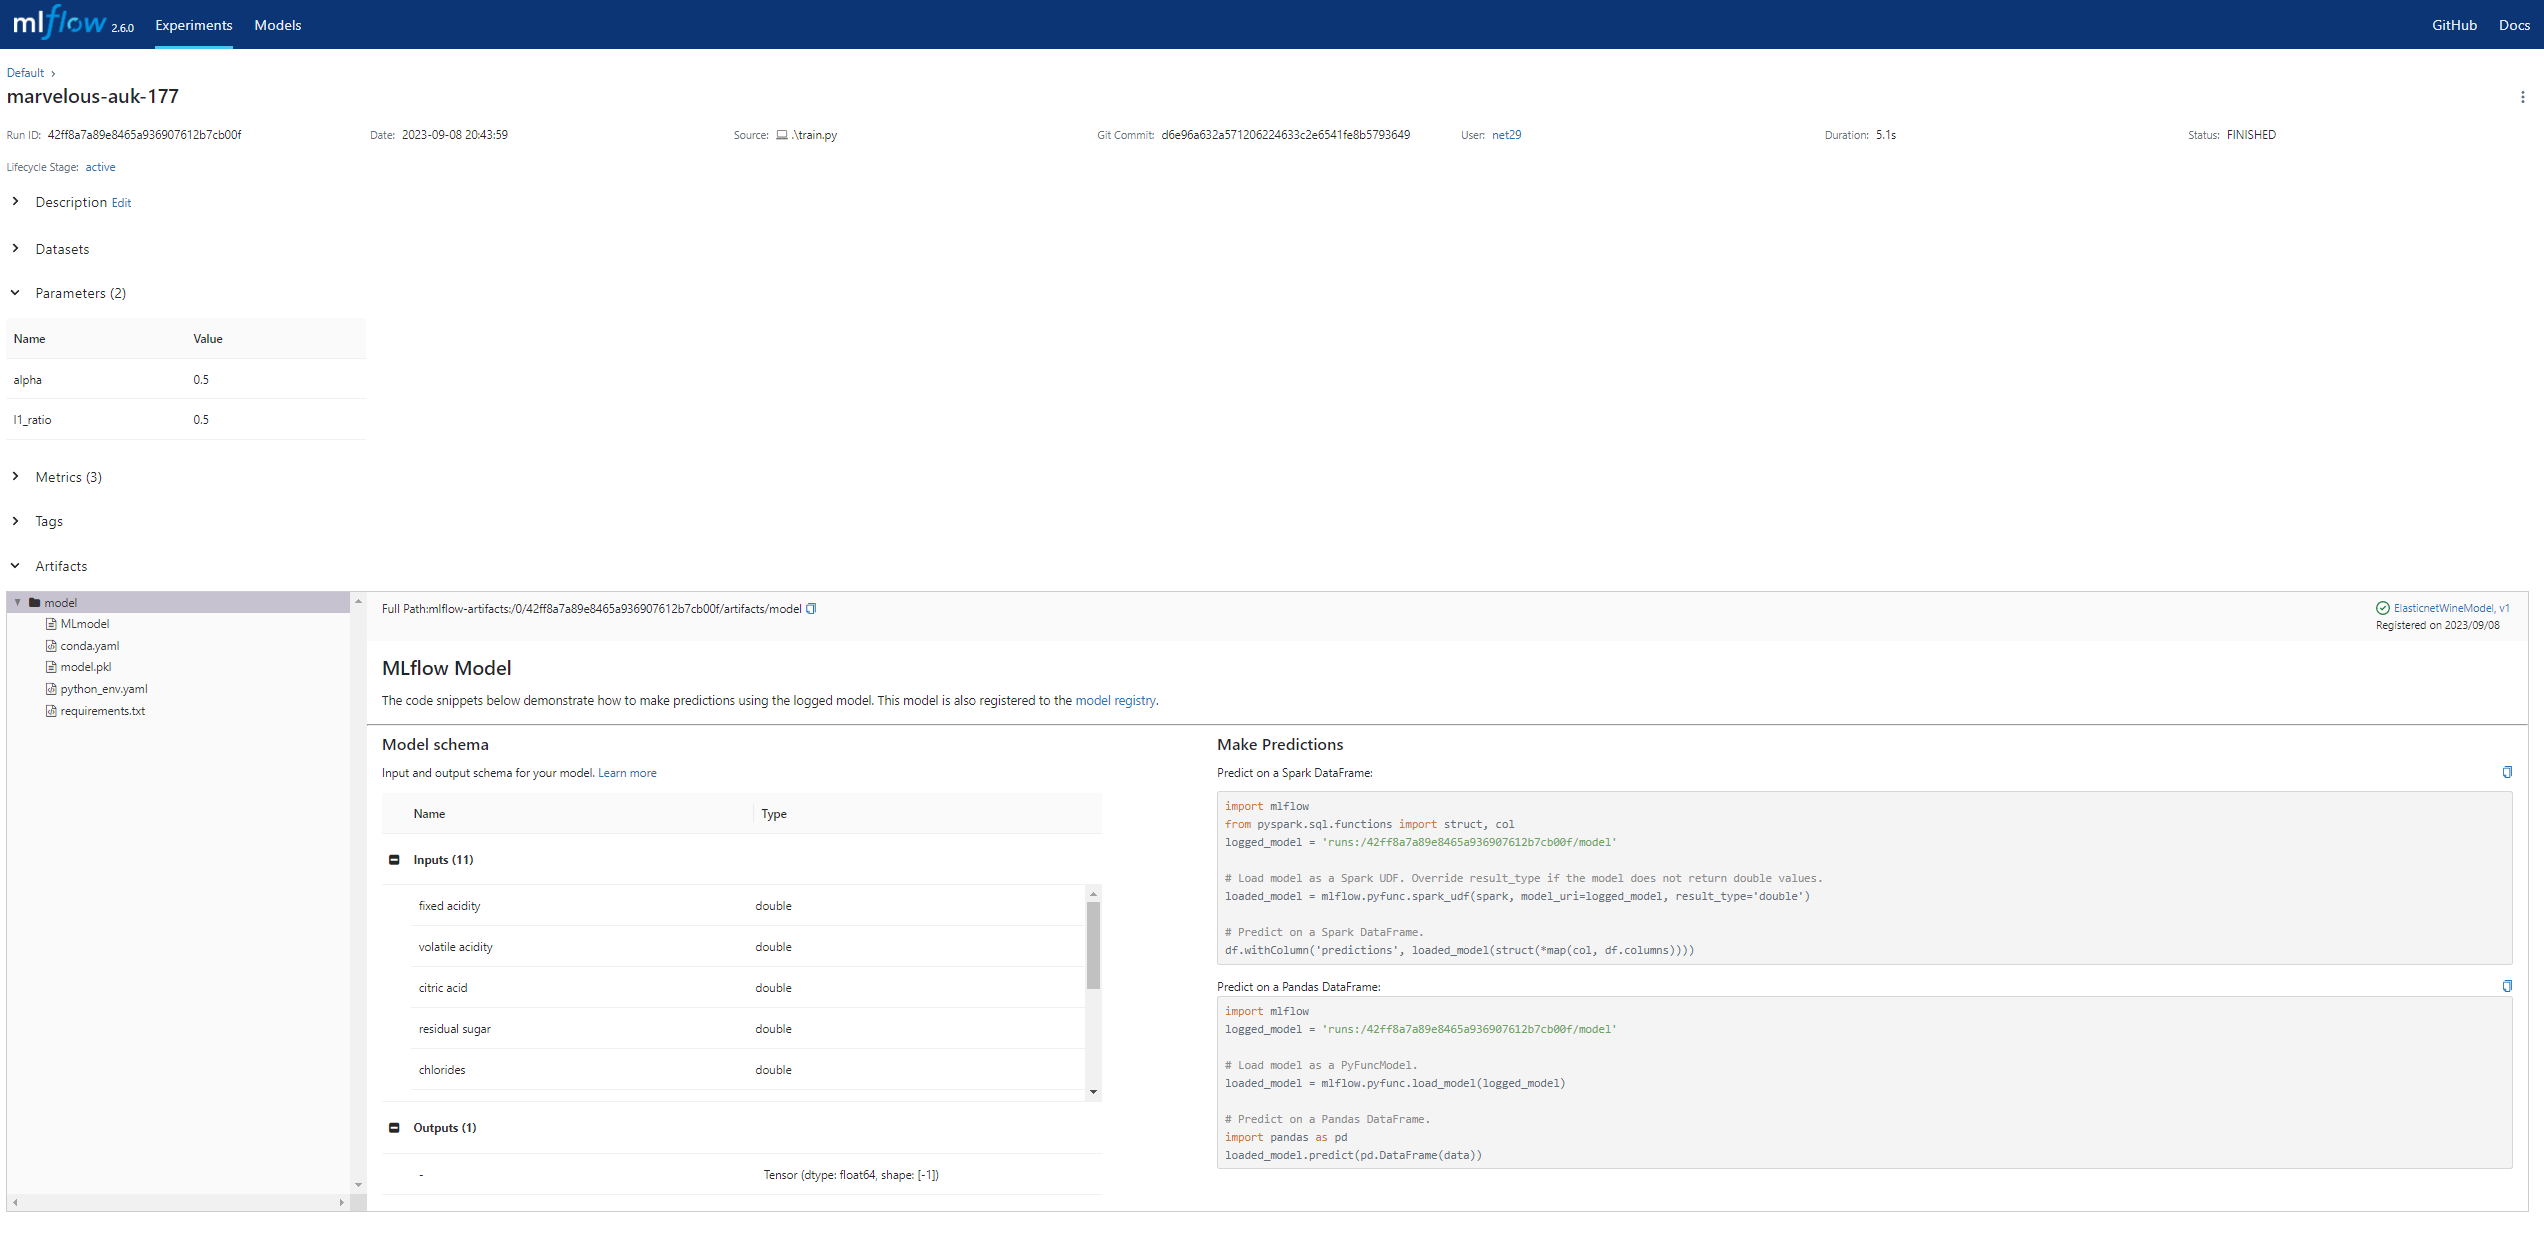This screenshot has width=2544, height=1257.
Task: Collapse the Outputs (1) schema section
Action: pyautogui.click(x=394, y=1128)
